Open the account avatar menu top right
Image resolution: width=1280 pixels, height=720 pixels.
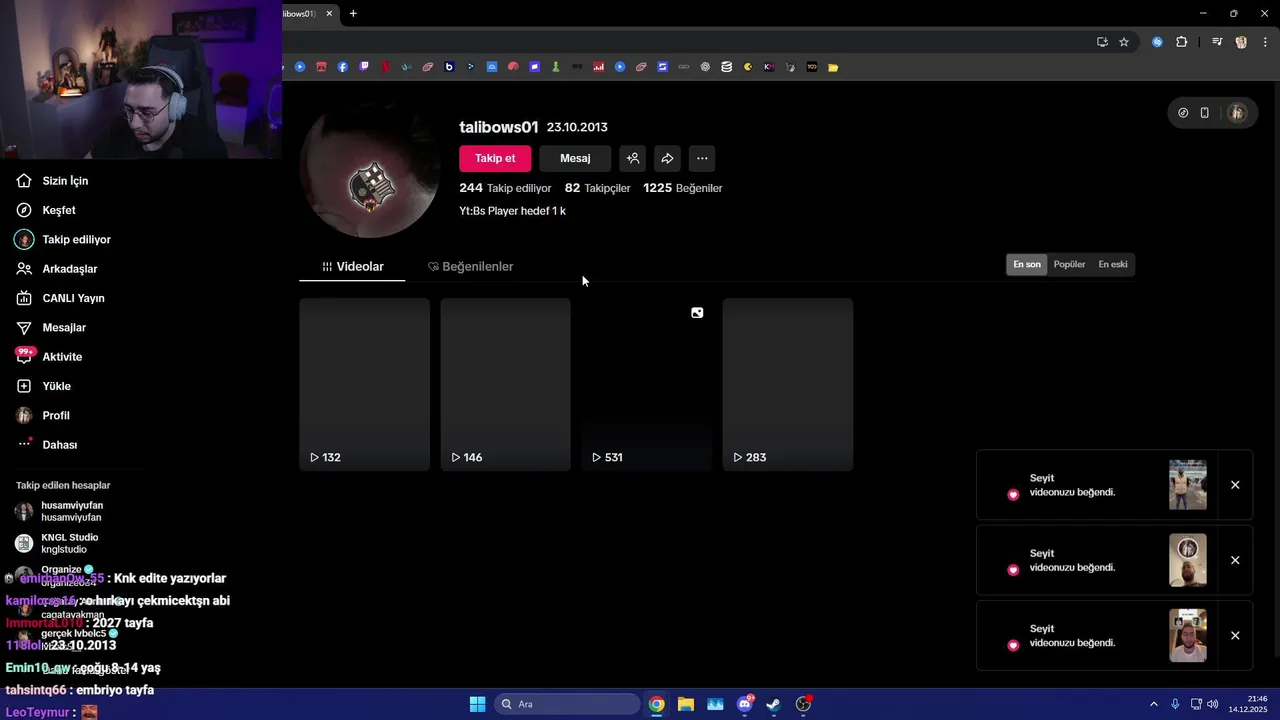[x=1237, y=113]
